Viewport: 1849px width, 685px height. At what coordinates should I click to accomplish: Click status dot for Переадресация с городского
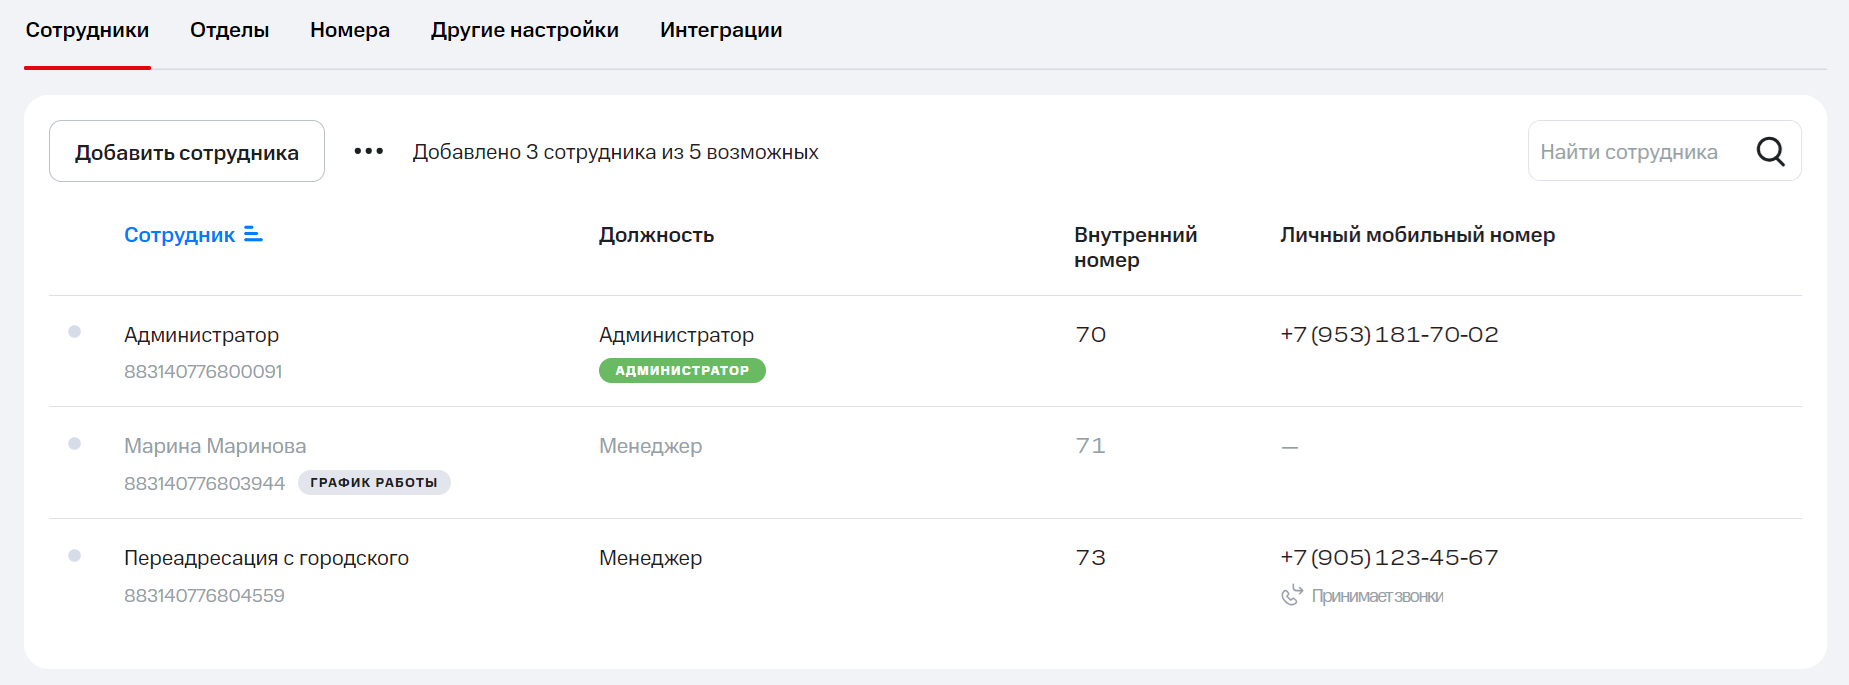pyautogui.click(x=74, y=556)
